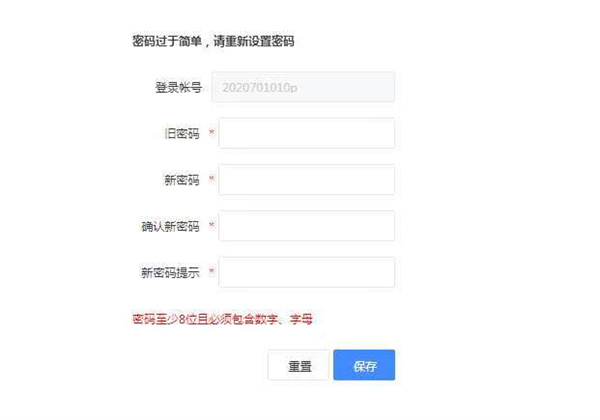The width and height of the screenshot is (600, 420).
Task: Click the 确认新密码 label text
Action: click(171, 226)
